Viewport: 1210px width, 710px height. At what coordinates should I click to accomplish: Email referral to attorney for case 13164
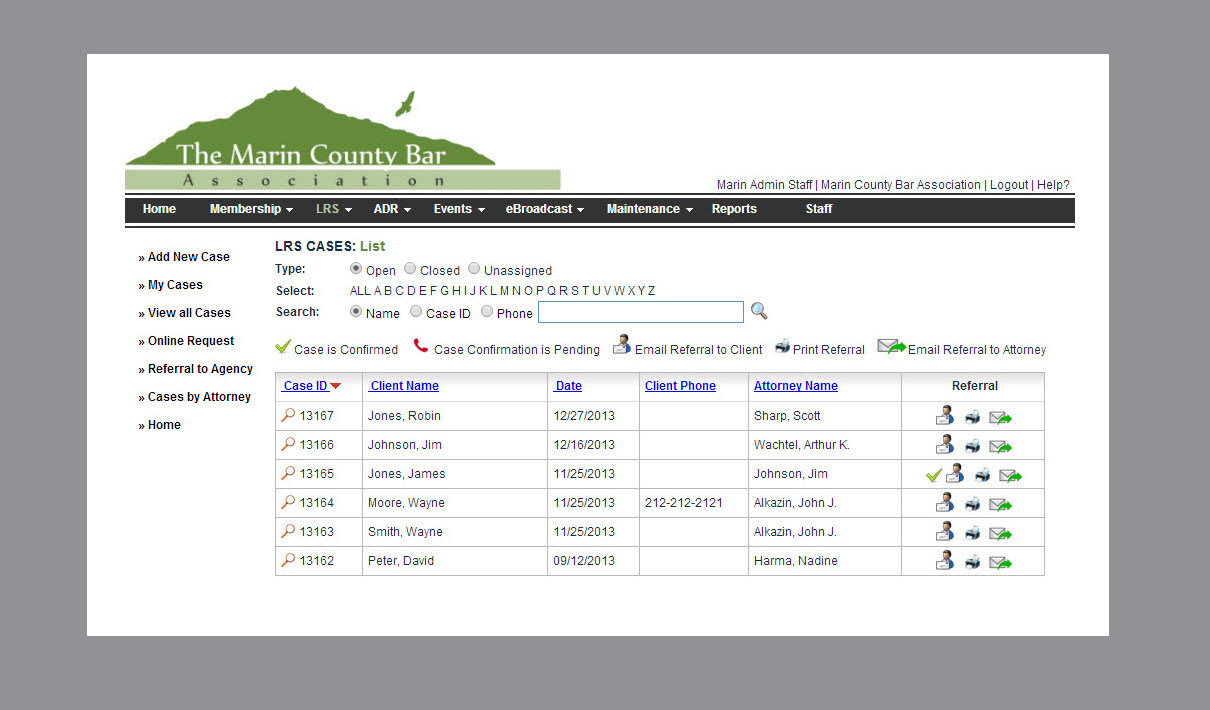pos(1000,505)
